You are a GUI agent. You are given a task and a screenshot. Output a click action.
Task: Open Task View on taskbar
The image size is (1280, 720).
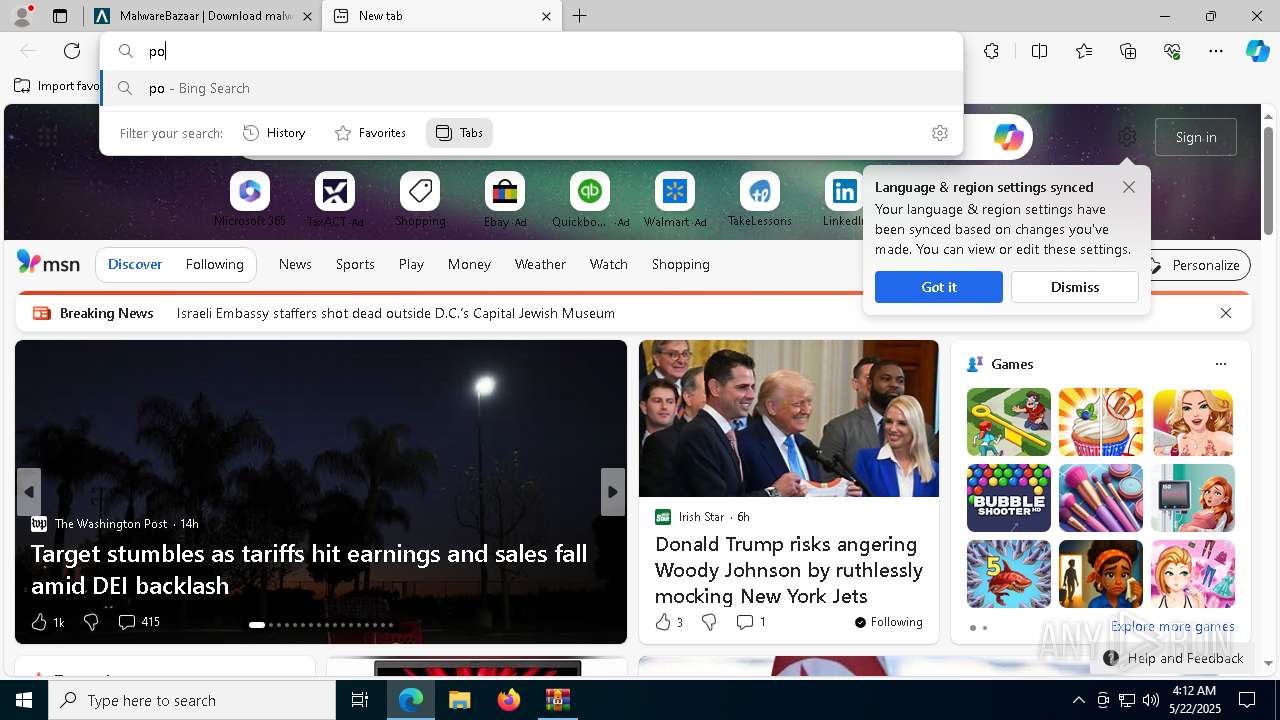pos(360,700)
